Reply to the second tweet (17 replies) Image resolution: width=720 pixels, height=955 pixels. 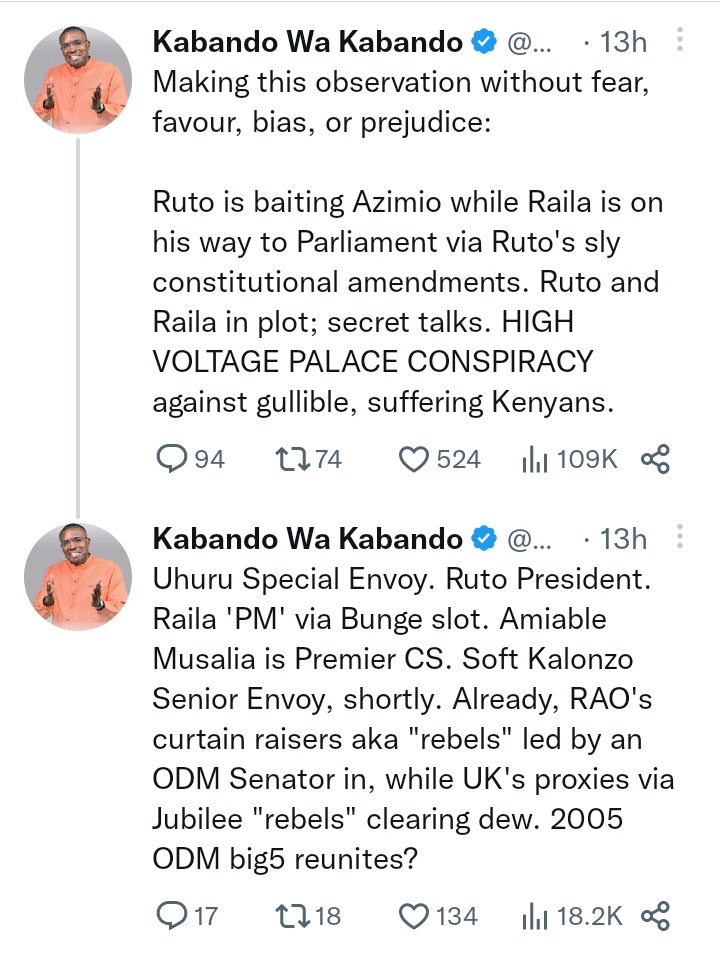tap(174, 915)
